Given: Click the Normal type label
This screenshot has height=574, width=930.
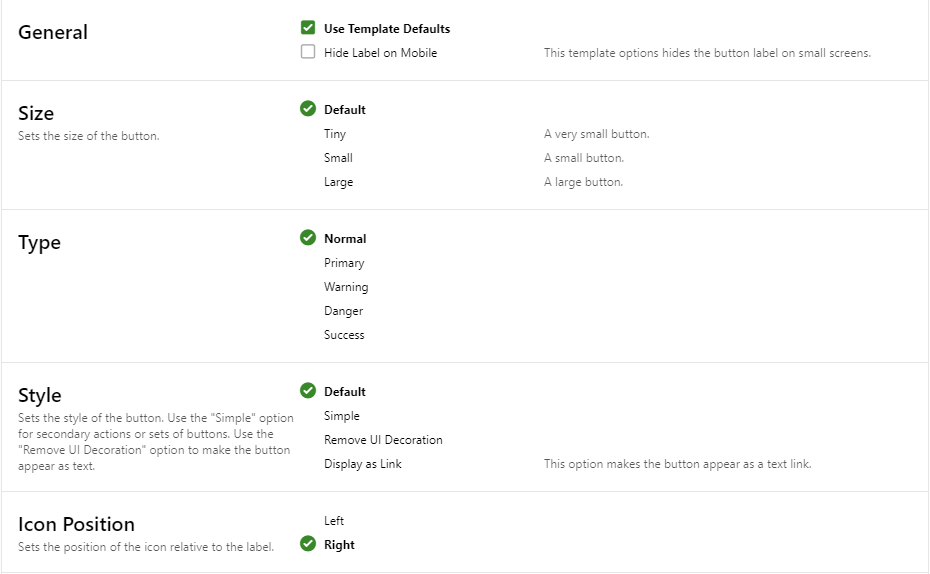Looking at the screenshot, I should coord(345,238).
